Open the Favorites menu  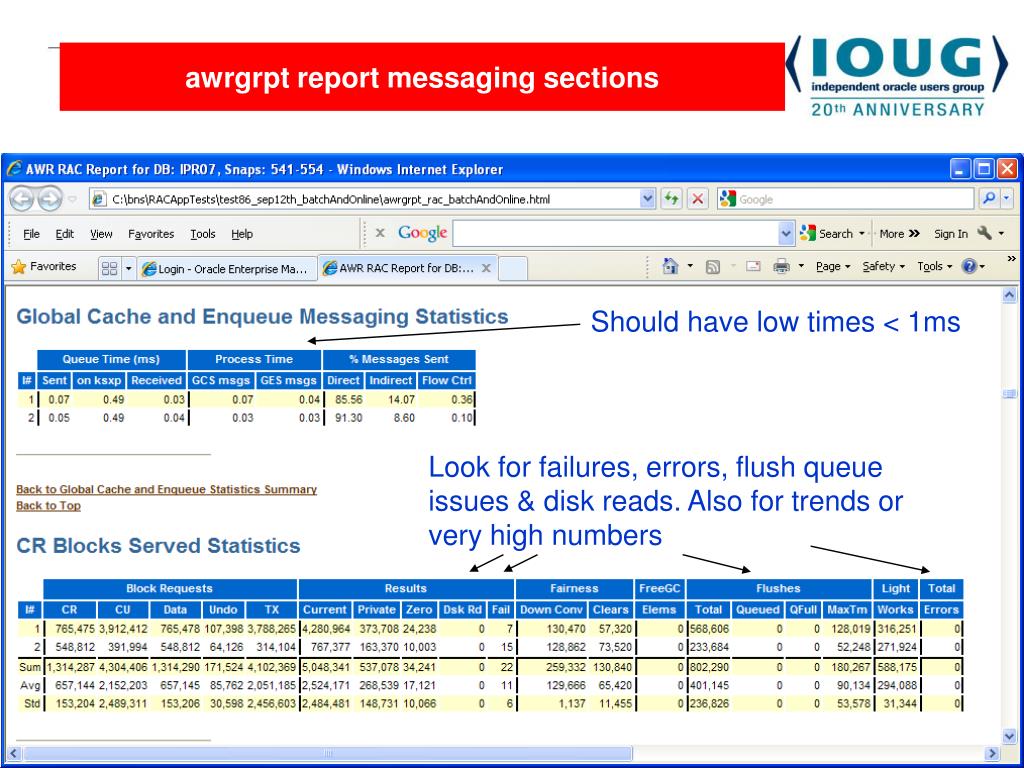coord(151,234)
